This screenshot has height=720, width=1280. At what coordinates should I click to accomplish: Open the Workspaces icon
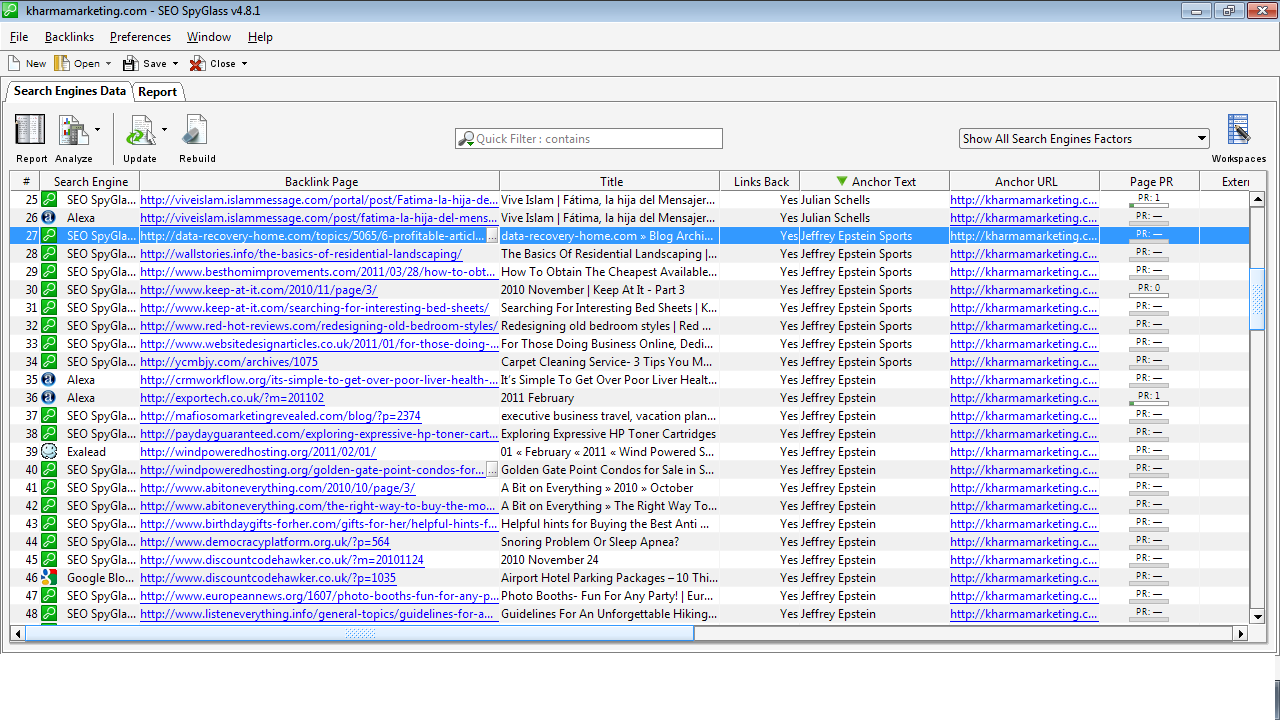1238,131
